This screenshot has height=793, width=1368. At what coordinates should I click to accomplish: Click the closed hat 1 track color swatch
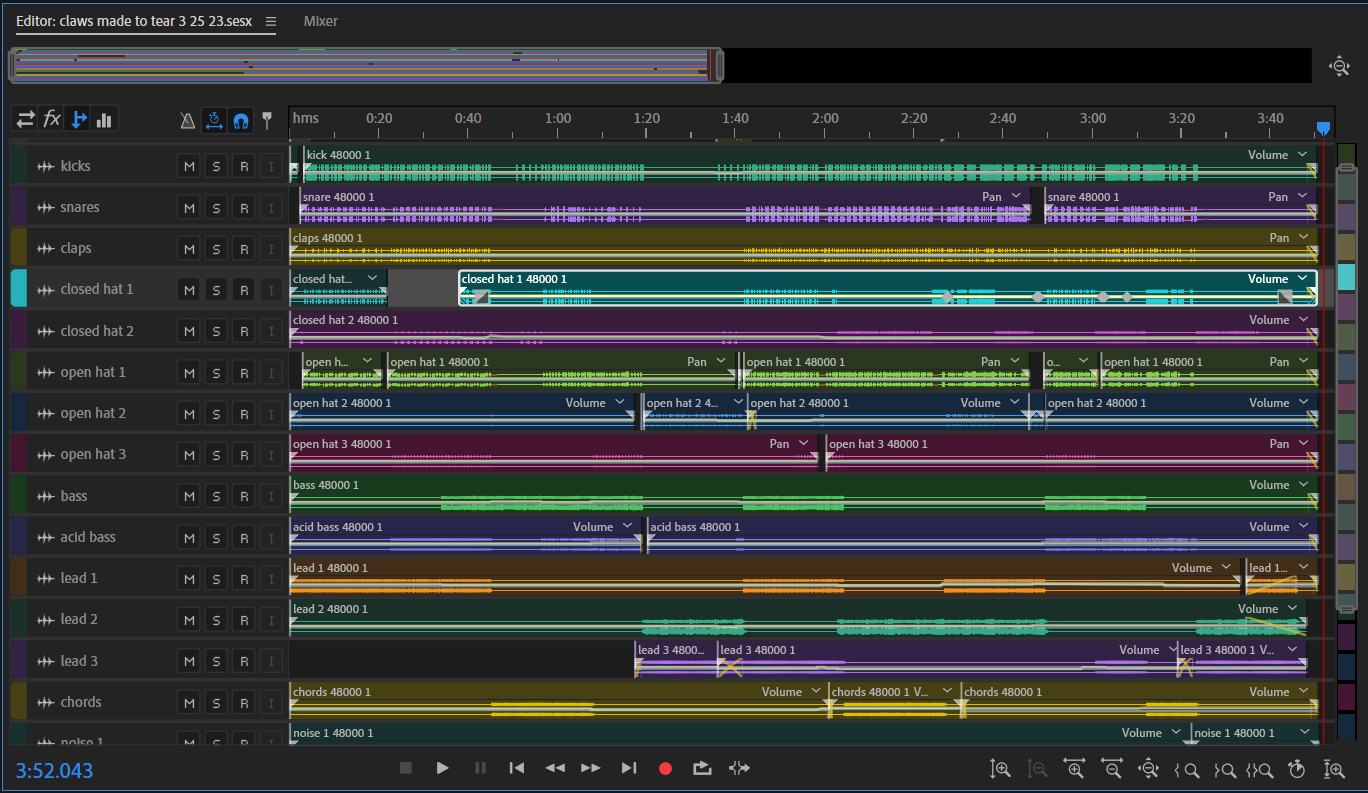(x=18, y=289)
